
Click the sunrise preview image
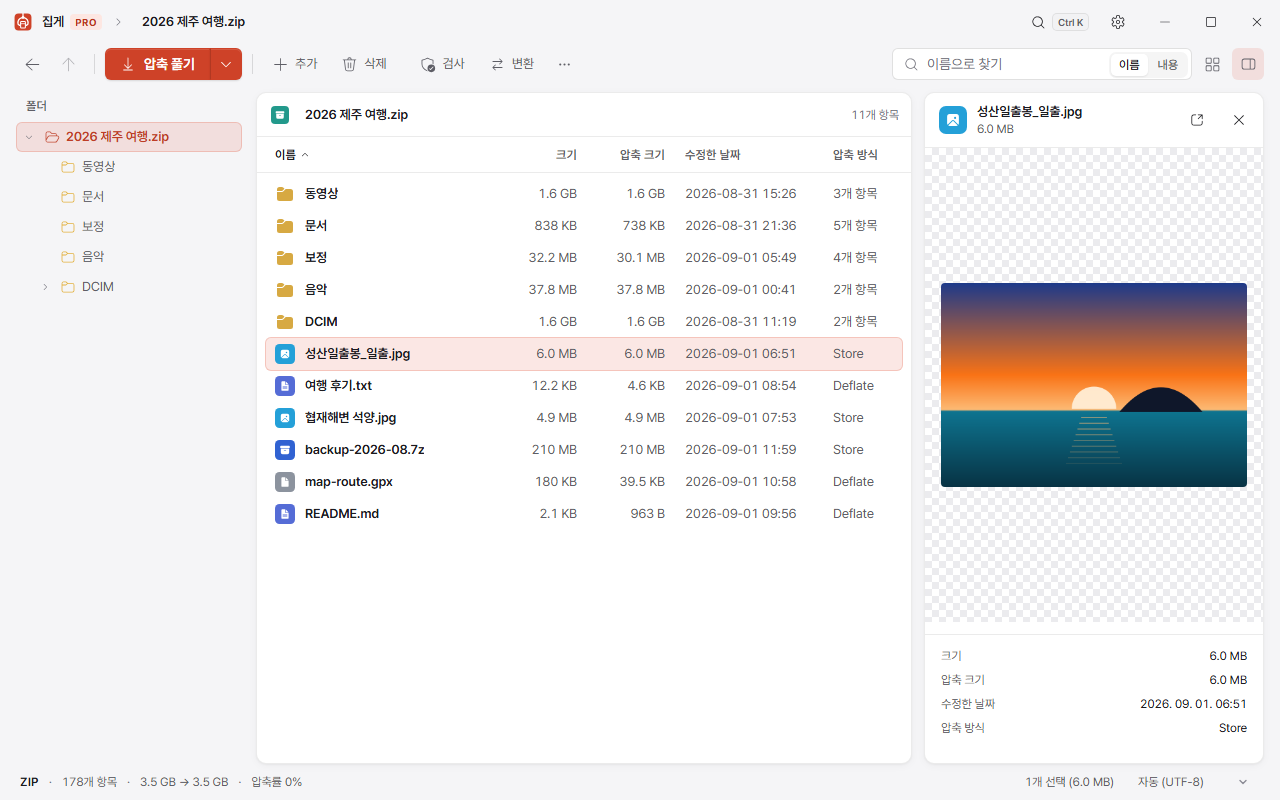(1094, 385)
